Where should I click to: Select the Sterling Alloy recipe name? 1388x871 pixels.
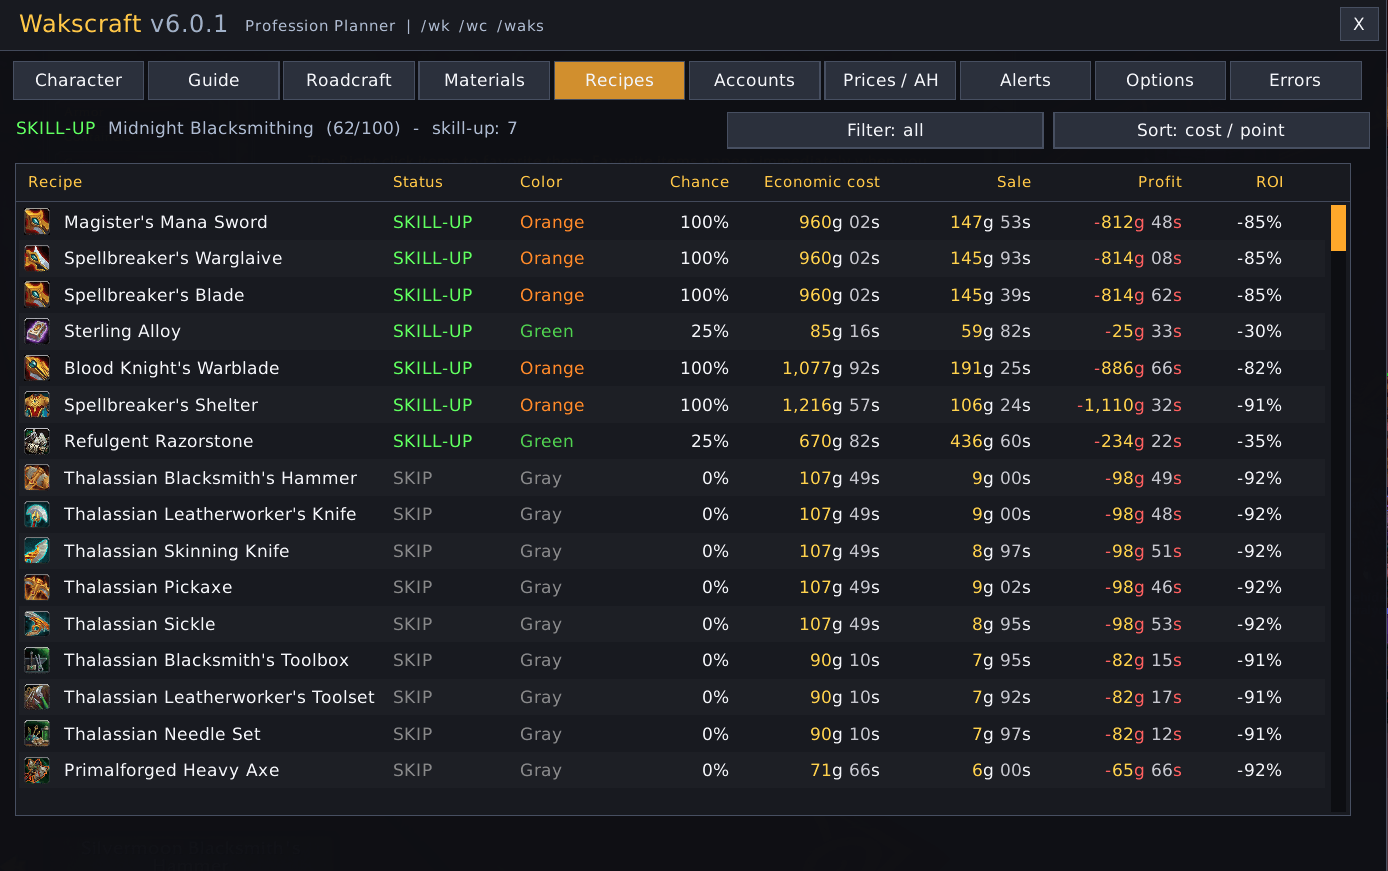(x=122, y=331)
